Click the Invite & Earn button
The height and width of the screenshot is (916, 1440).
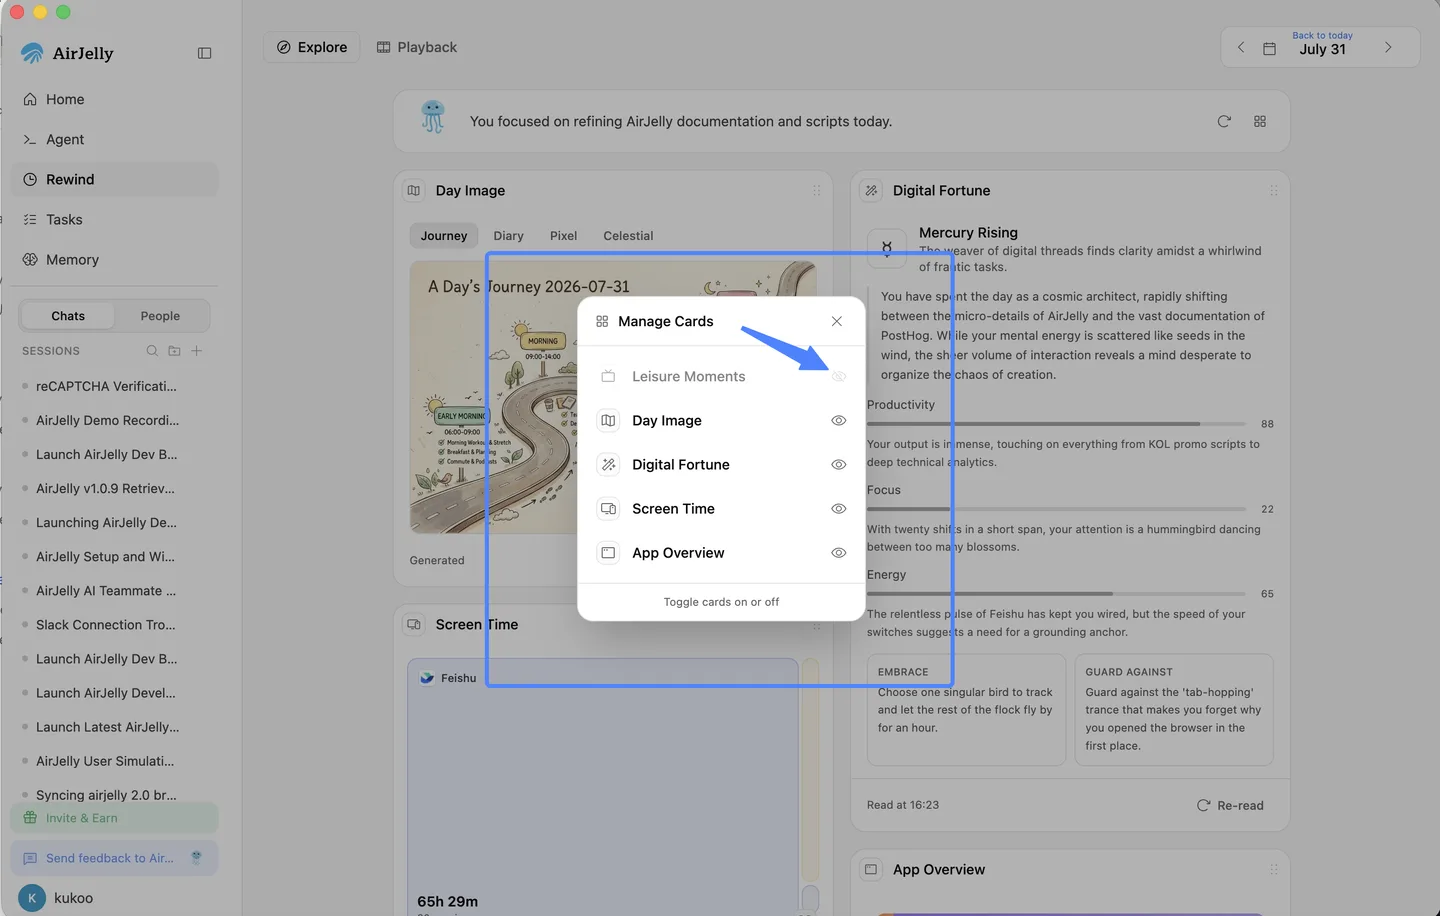tap(114, 818)
